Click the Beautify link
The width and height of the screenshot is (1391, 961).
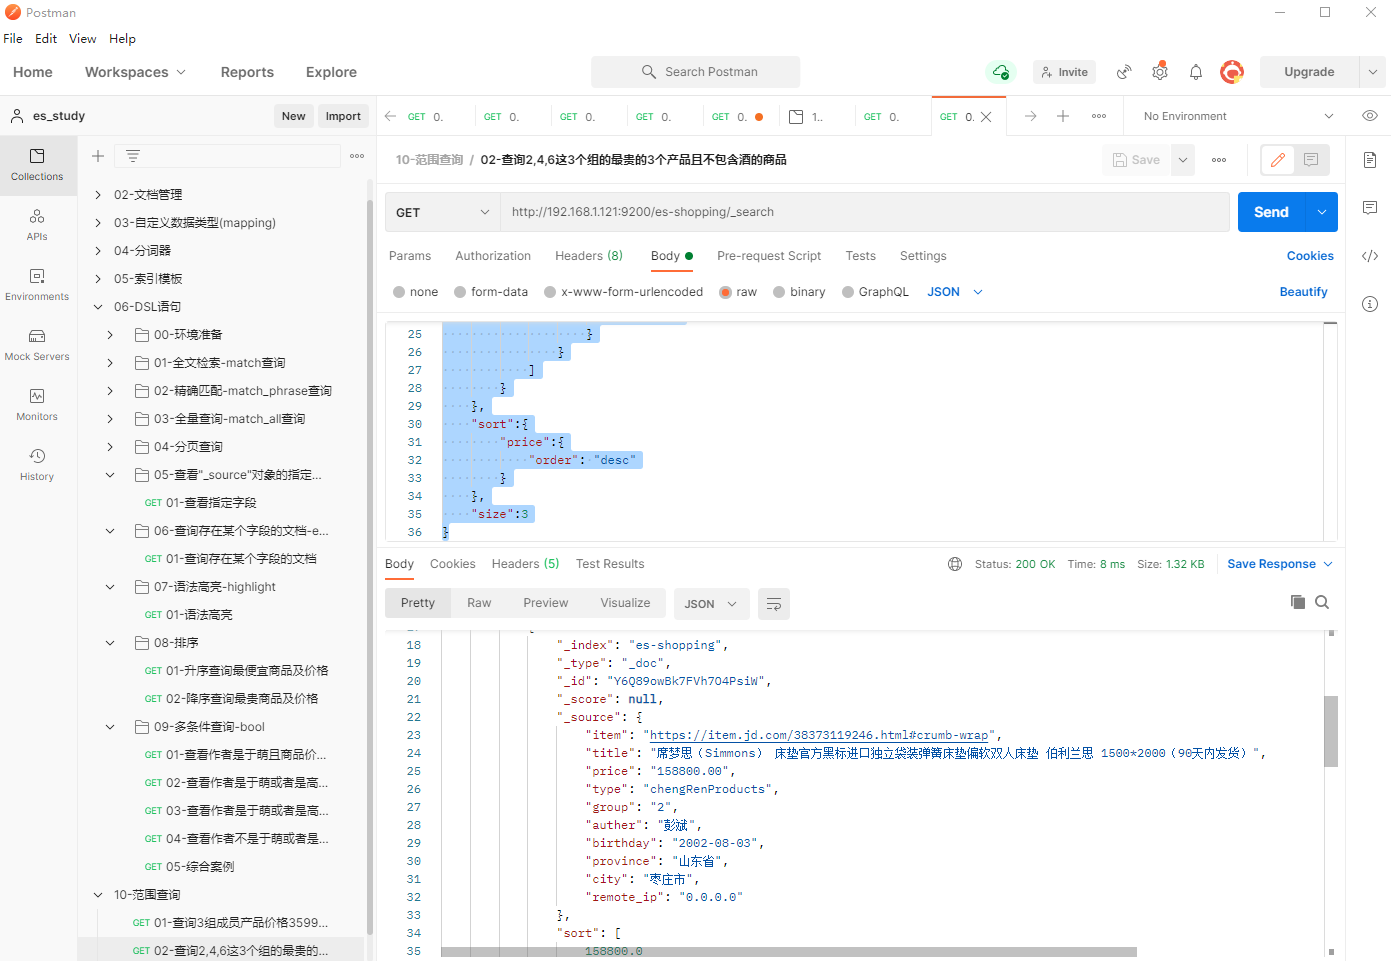tap(1303, 292)
